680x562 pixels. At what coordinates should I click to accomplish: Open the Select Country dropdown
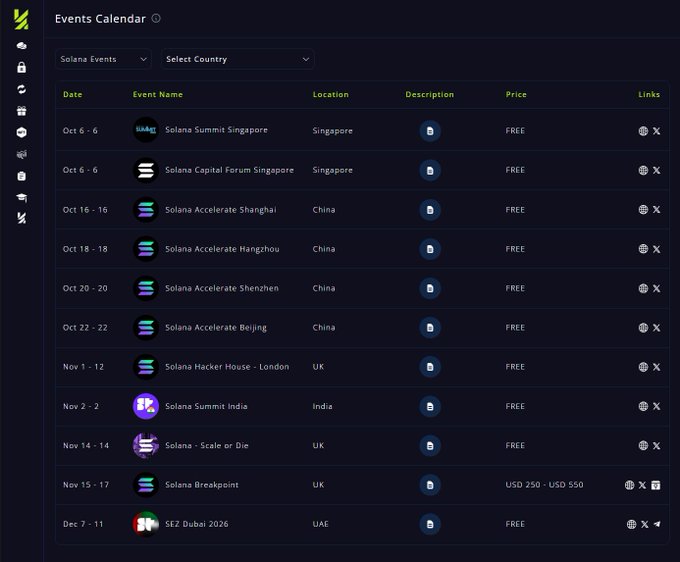(237, 59)
